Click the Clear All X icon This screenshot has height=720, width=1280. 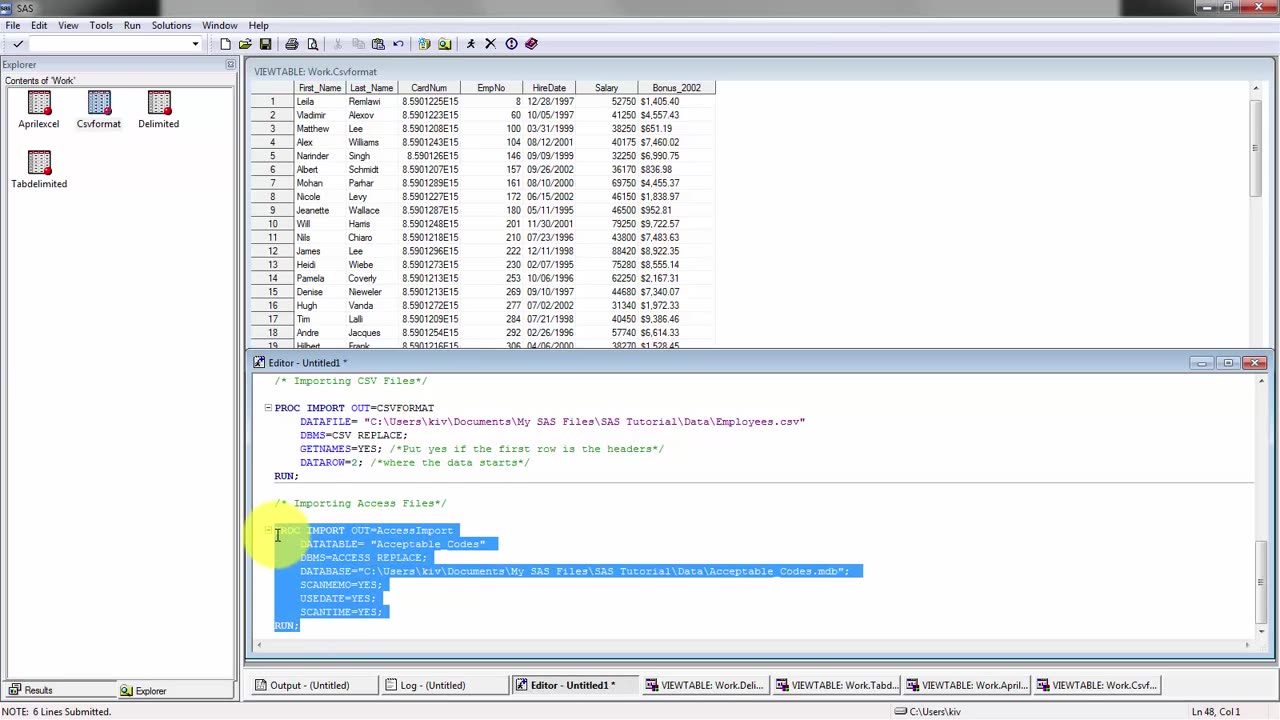[491, 44]
